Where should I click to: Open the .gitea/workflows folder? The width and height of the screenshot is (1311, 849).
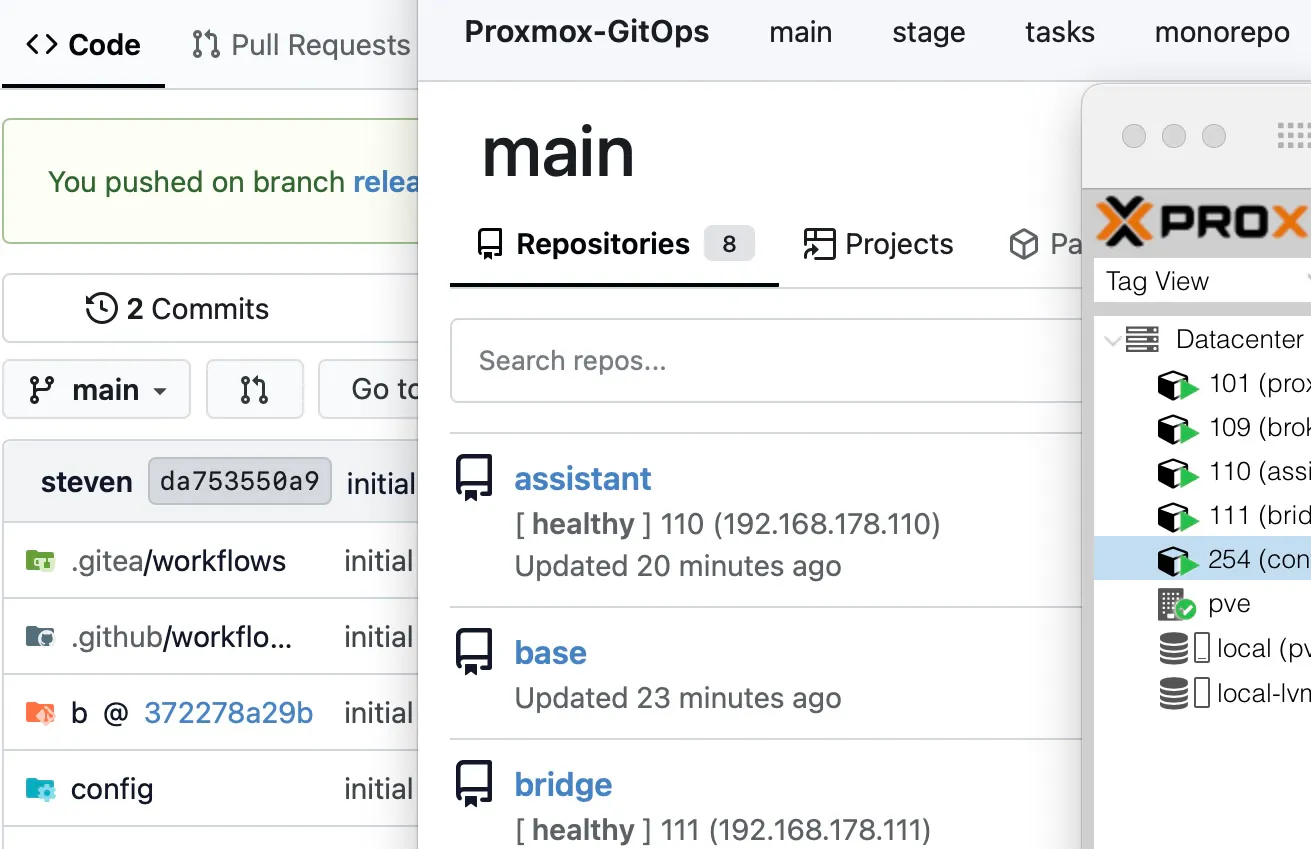click(x=178, y=561)
